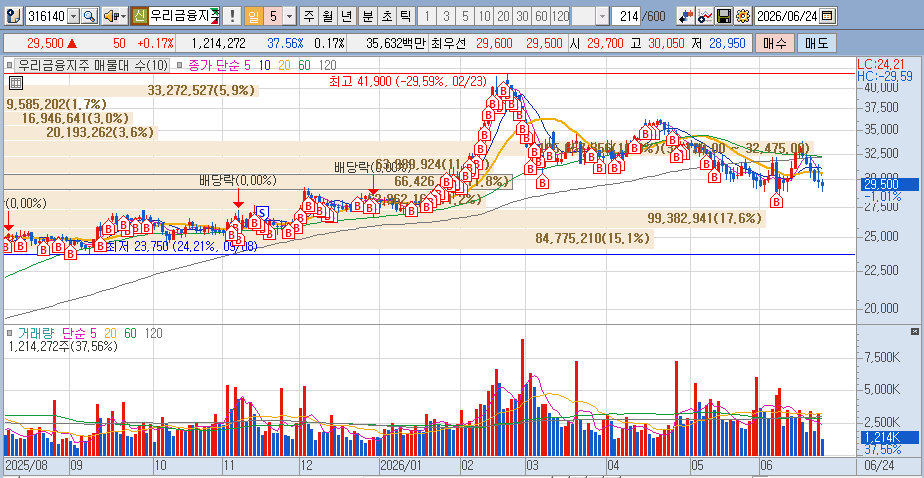Switch to 초 second chart
Image resolution: width=924 pixels, height=478 pixels.
click(387, 17)
